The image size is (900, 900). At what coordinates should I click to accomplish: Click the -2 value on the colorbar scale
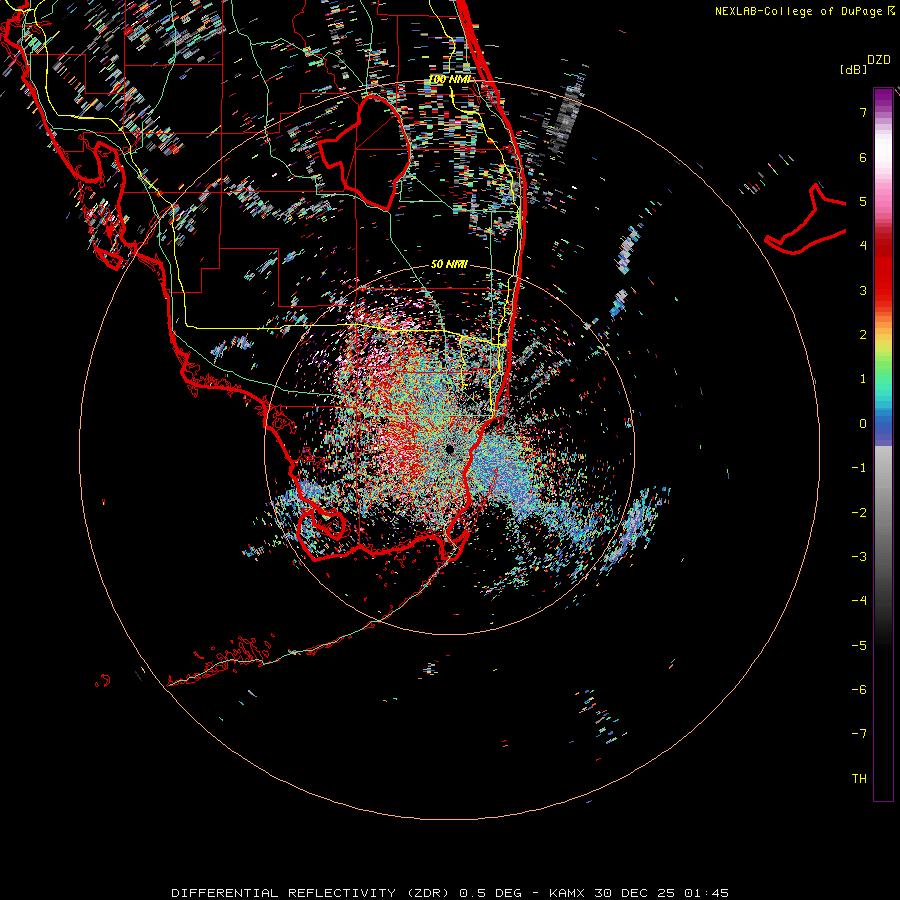point(859,513)
